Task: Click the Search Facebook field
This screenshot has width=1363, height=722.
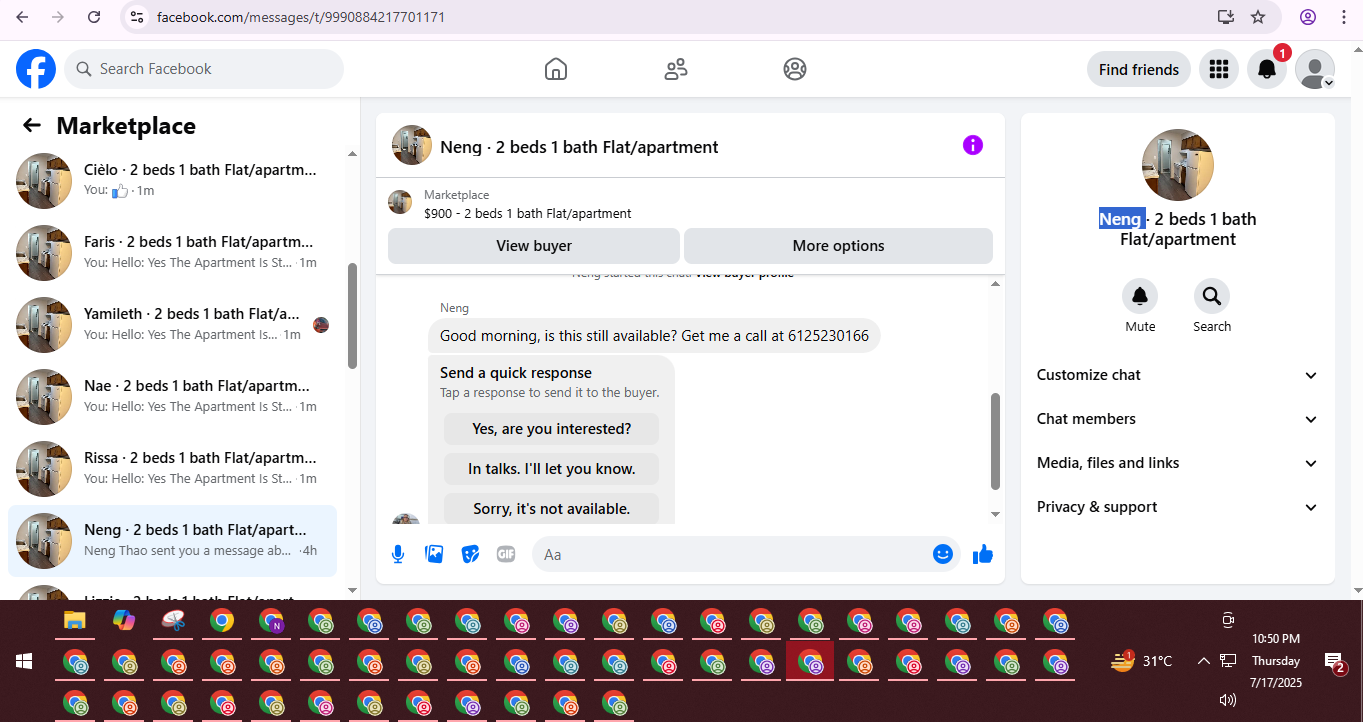Action: tap(204, 69)
